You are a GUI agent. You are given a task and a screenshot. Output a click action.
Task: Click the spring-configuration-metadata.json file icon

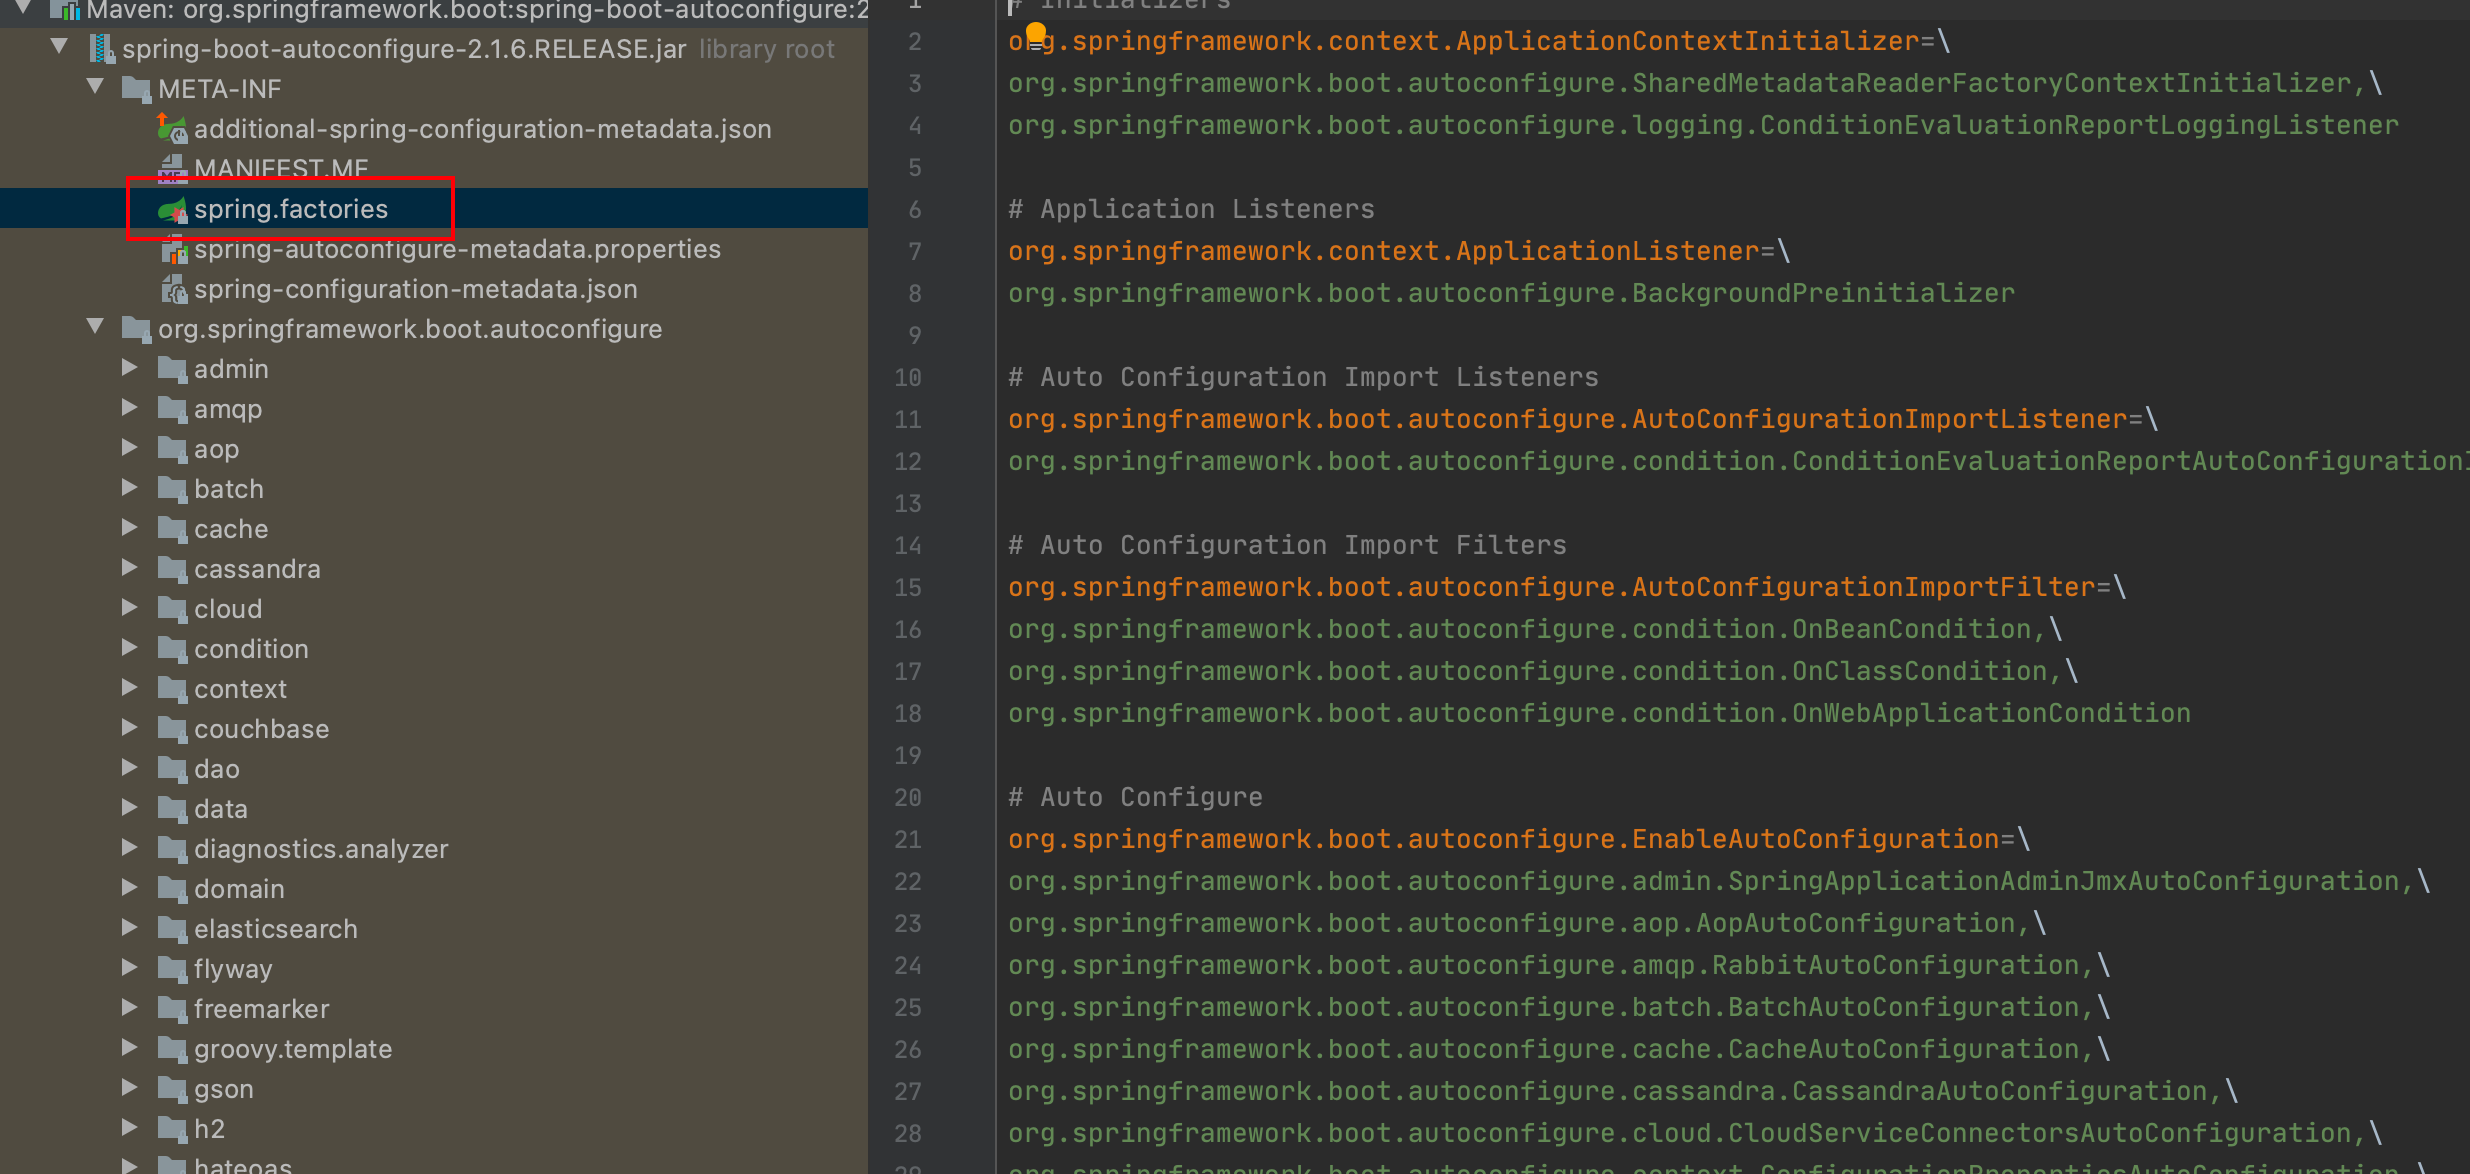174,289
